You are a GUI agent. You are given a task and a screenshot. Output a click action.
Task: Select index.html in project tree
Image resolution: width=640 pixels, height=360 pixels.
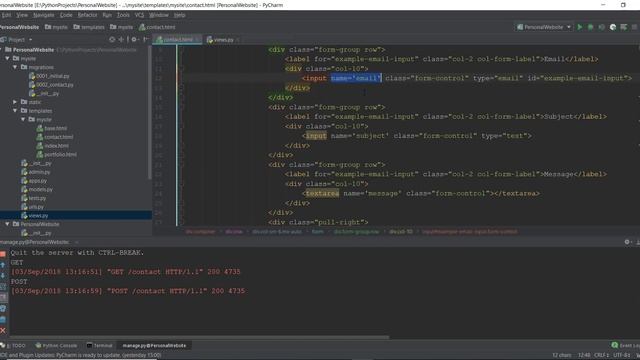pos(53,146)
